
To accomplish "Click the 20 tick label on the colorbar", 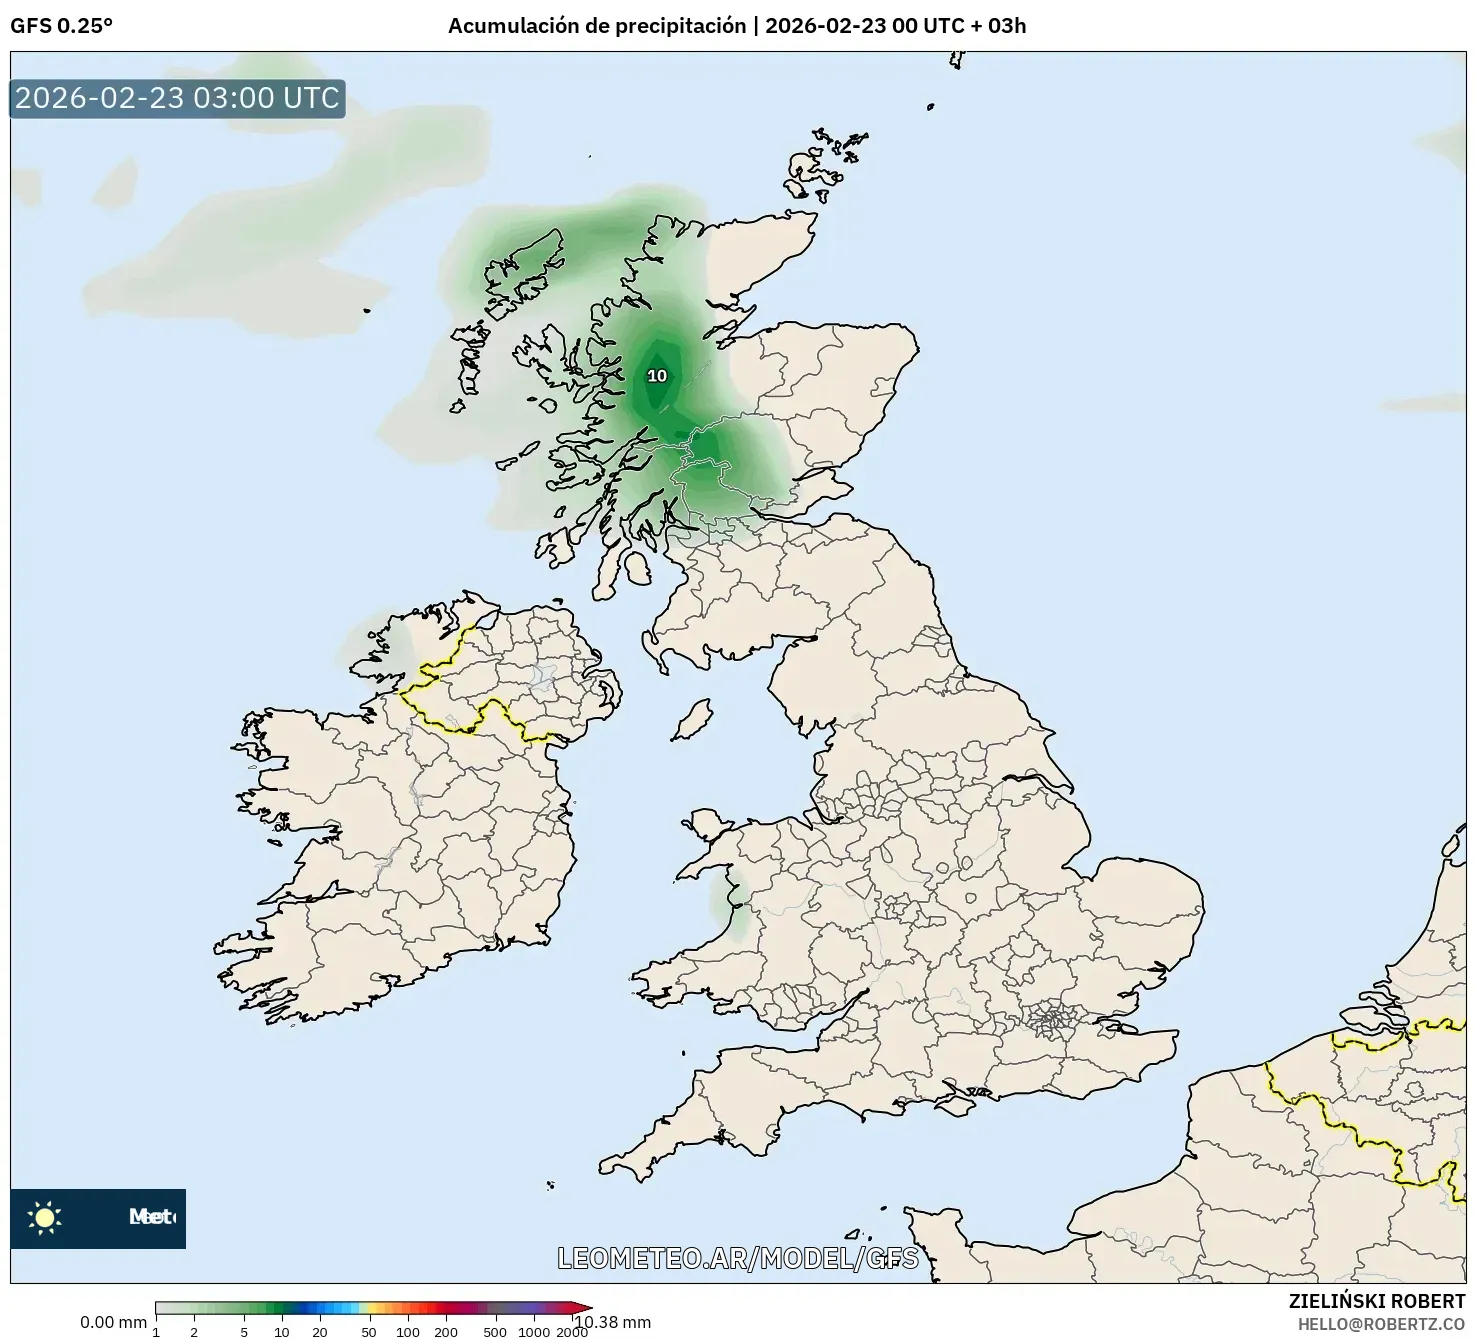I will pos(320,1332).
